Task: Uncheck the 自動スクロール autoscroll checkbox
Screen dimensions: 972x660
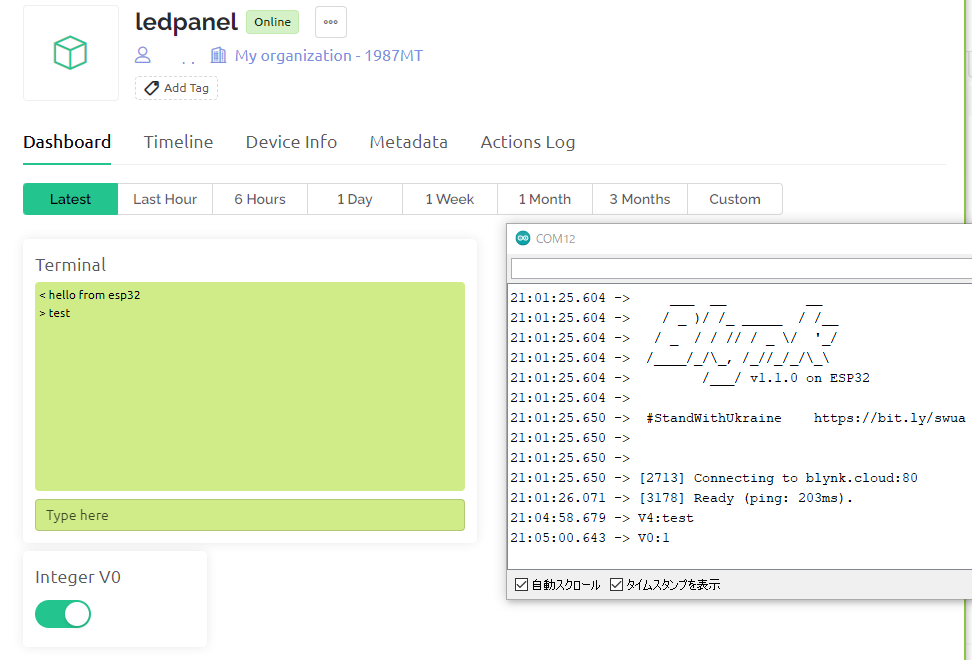Action: click(x=522, y=584)
